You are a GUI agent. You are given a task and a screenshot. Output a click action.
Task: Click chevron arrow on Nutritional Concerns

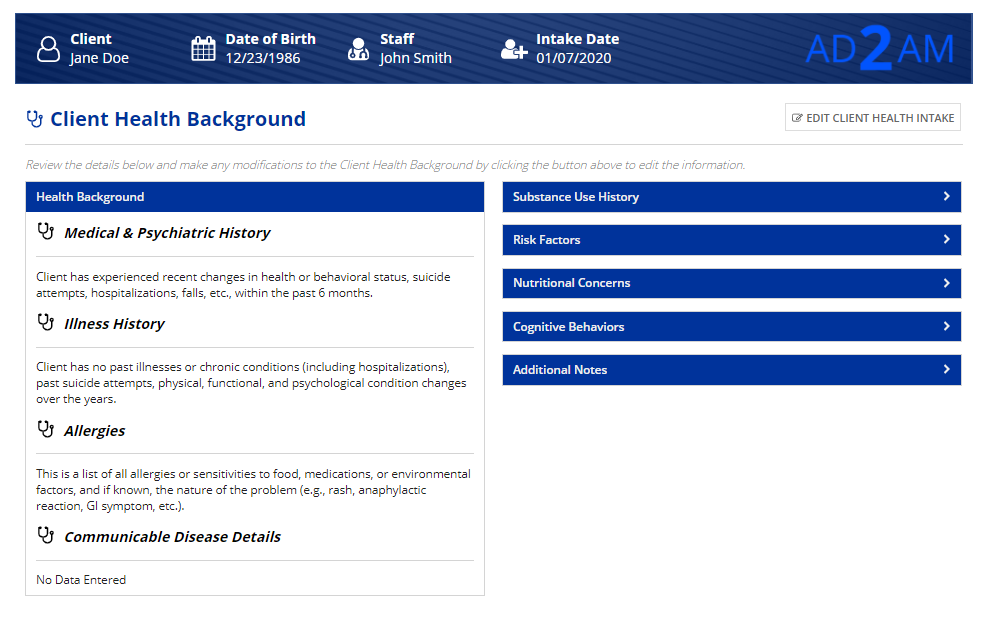(947, 283)
